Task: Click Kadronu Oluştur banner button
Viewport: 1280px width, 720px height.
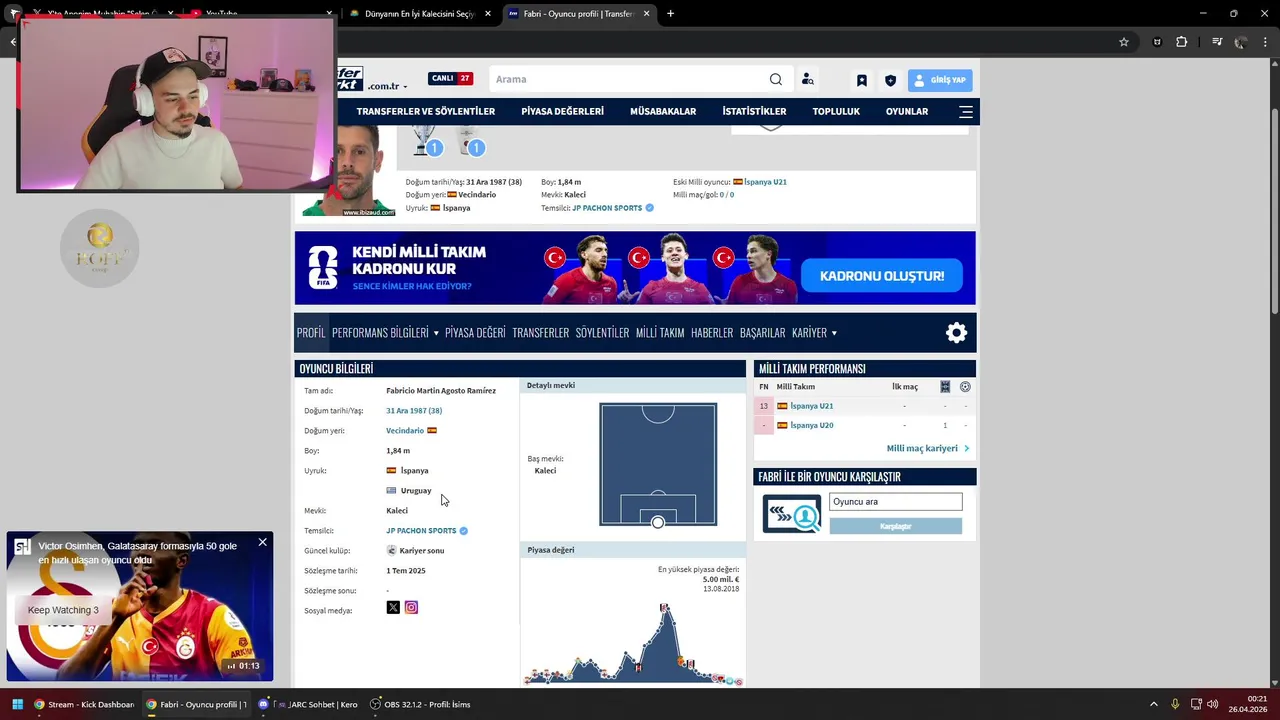Action: pos(881,276)
